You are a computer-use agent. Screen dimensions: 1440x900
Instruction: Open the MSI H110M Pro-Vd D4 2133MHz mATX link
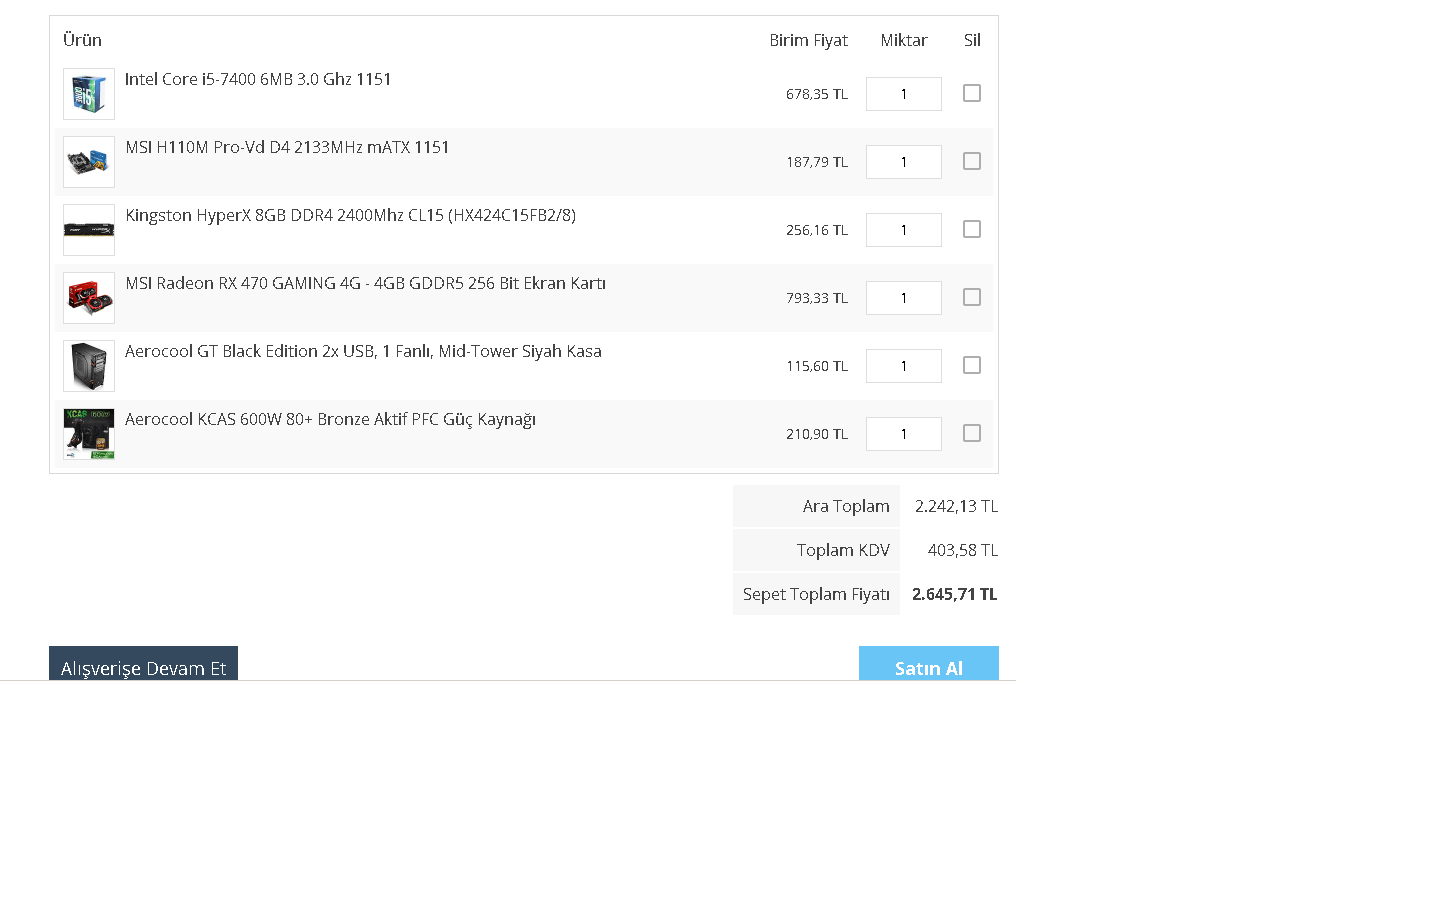[x=287, y=147]
